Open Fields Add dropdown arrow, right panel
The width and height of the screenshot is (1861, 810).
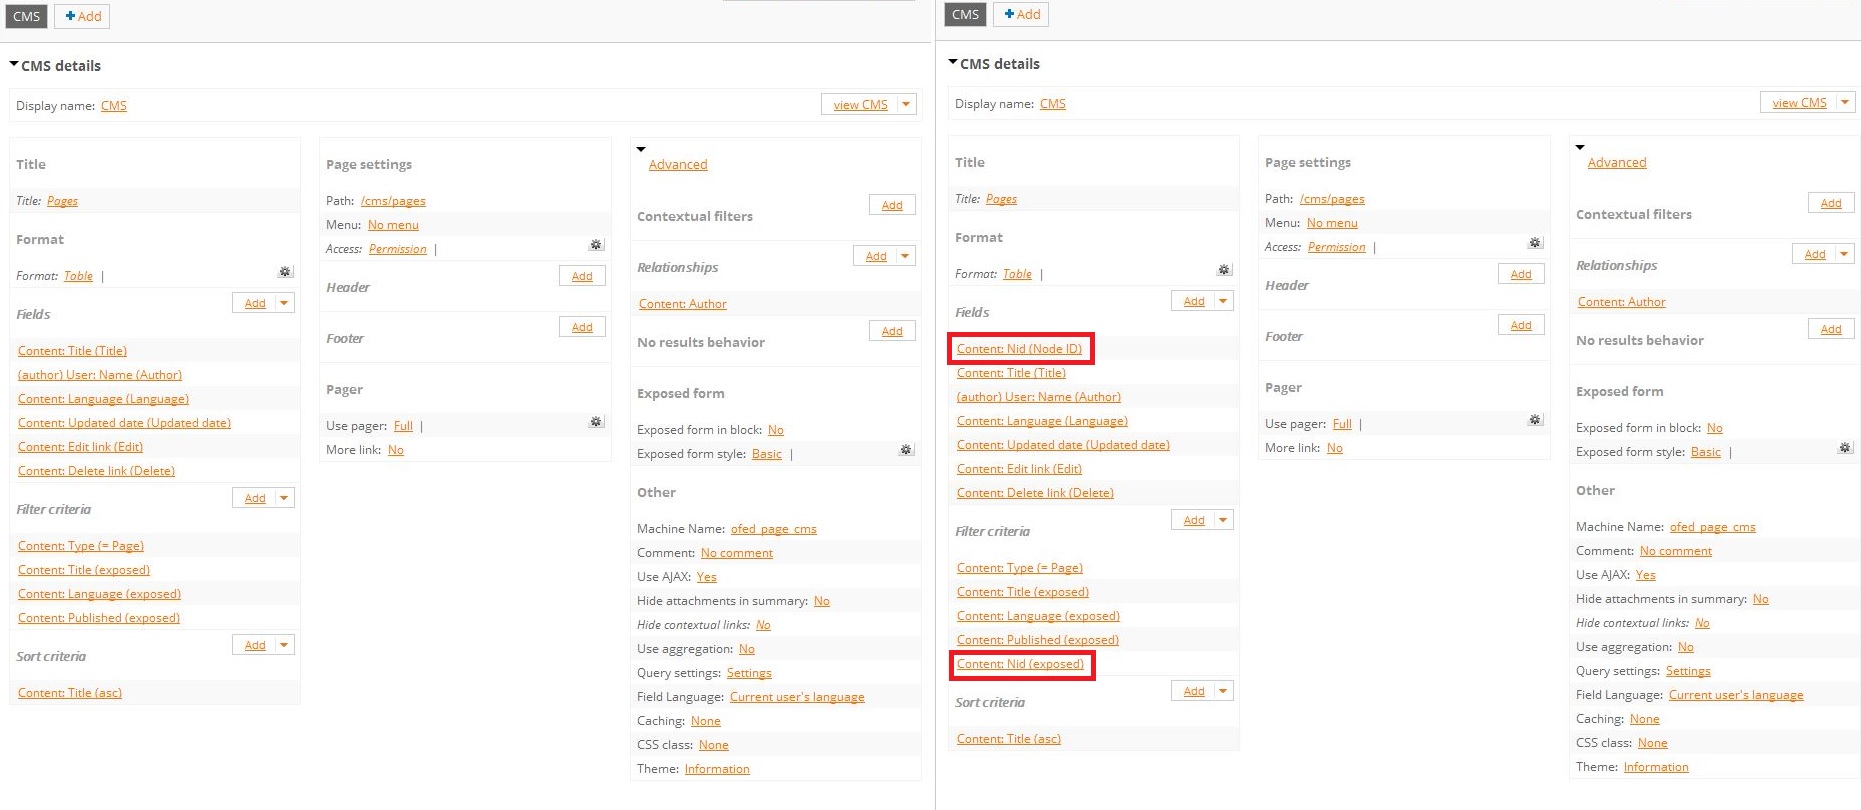[1223, 301]
